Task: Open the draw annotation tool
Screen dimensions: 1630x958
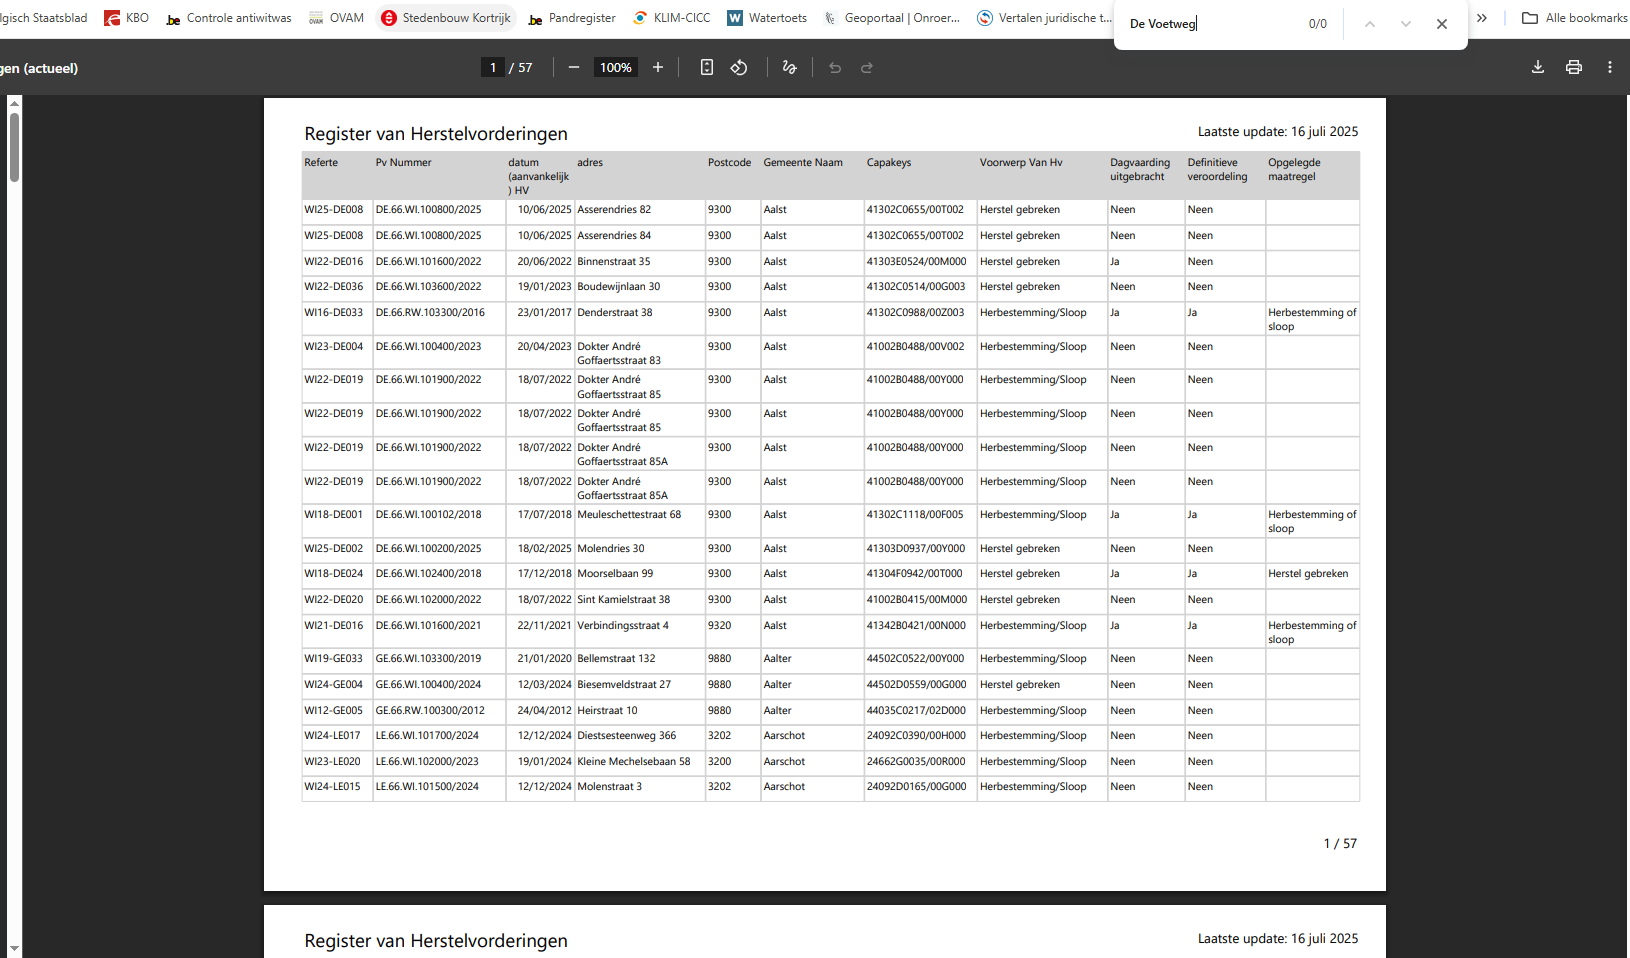Action: pyautogui.click(x=789, y=68)
